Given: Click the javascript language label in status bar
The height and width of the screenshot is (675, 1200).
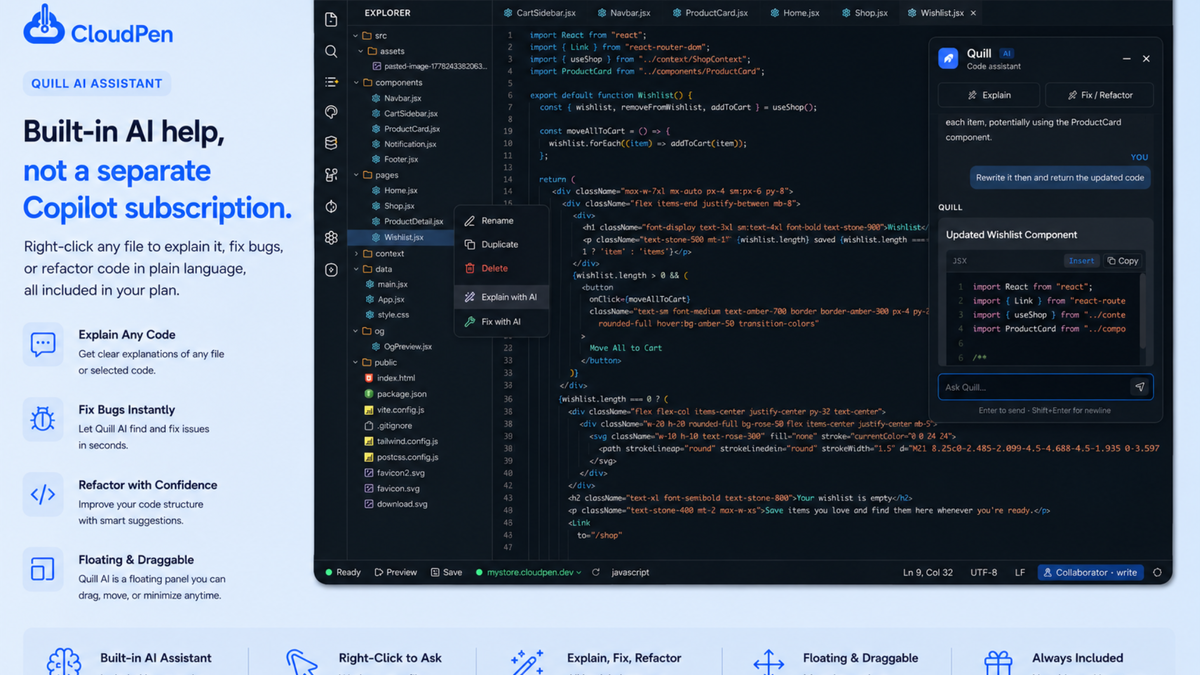Looking at the screenshot, I should point(630,573).
